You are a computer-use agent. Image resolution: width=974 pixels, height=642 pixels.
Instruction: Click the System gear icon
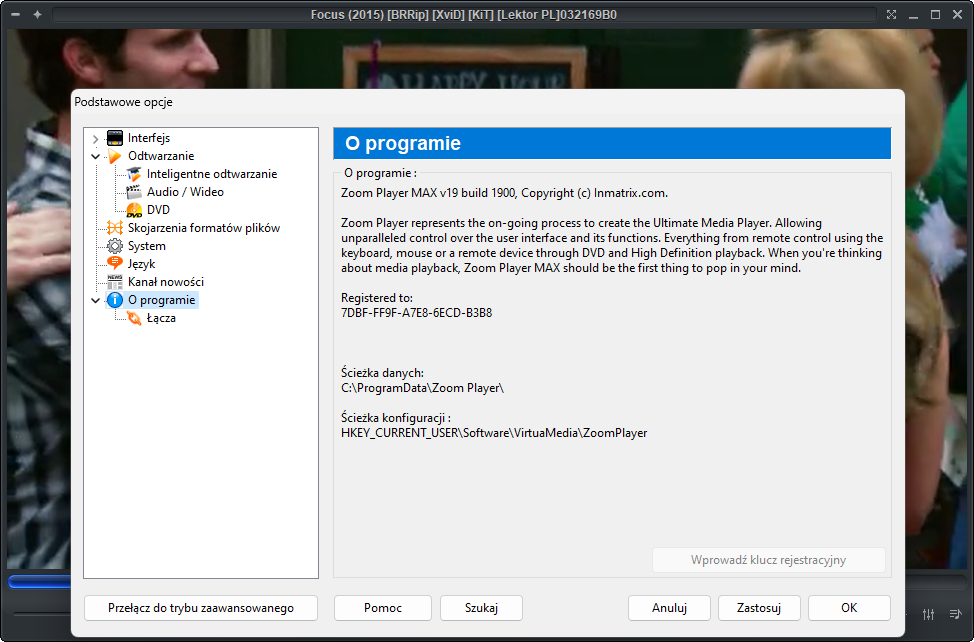pos(115,246)
